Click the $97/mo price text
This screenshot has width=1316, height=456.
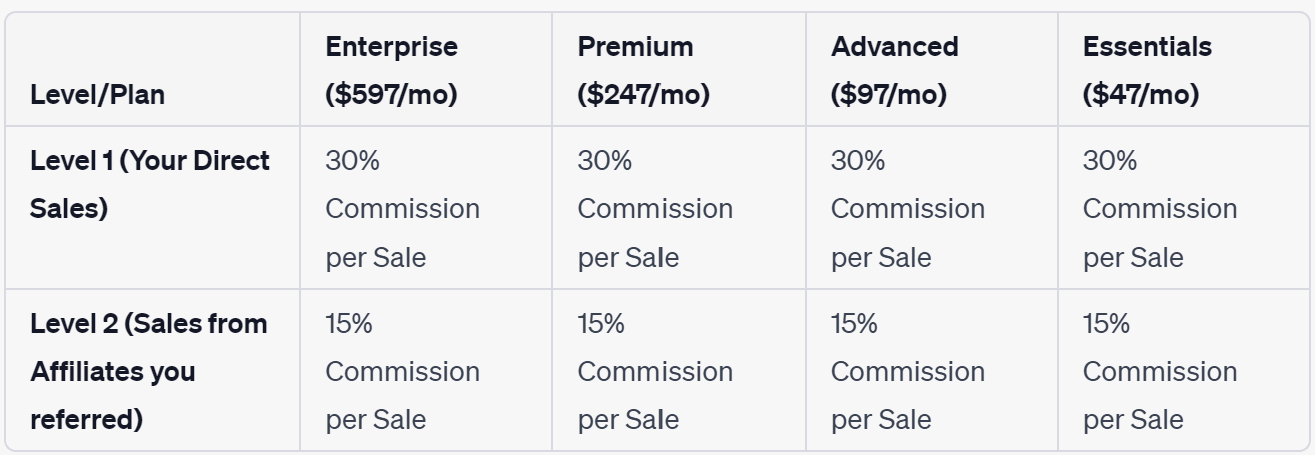889,95
